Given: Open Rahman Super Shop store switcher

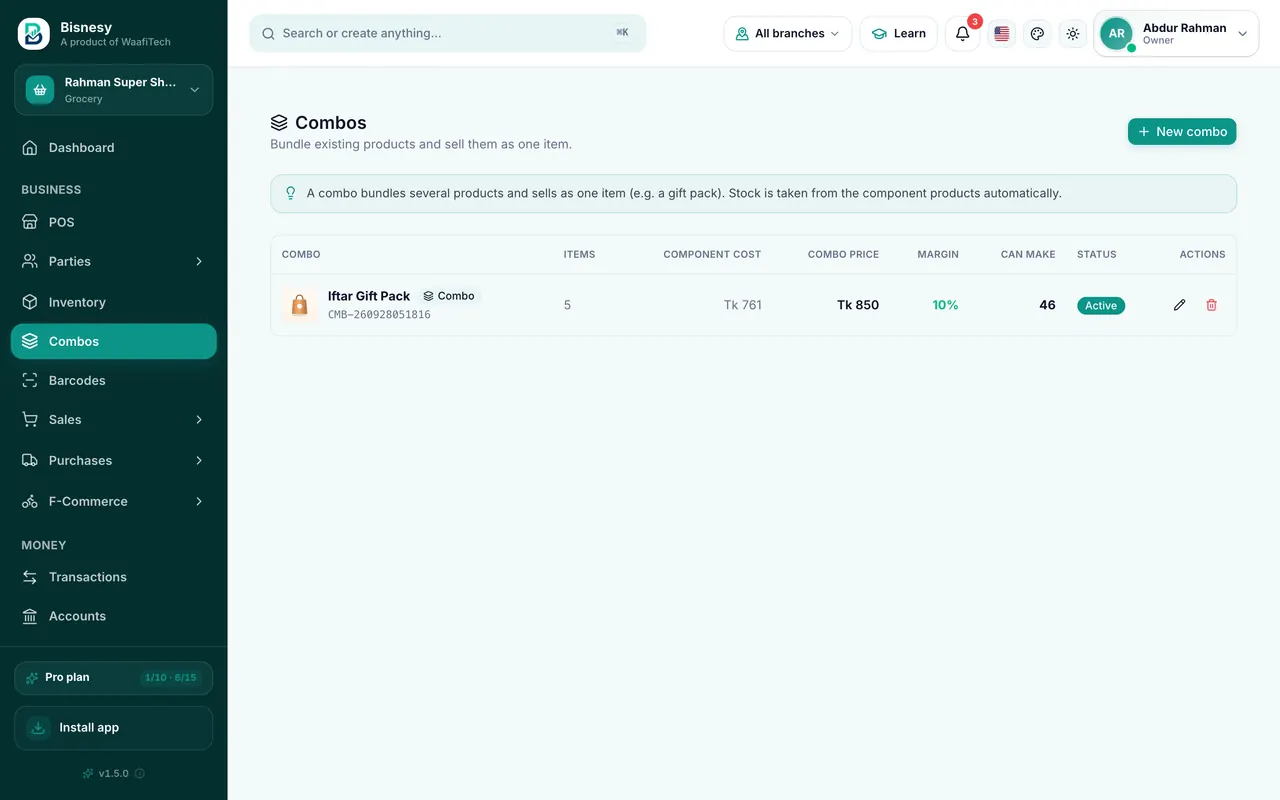Looking at the screenshot, I should (114, 90).
